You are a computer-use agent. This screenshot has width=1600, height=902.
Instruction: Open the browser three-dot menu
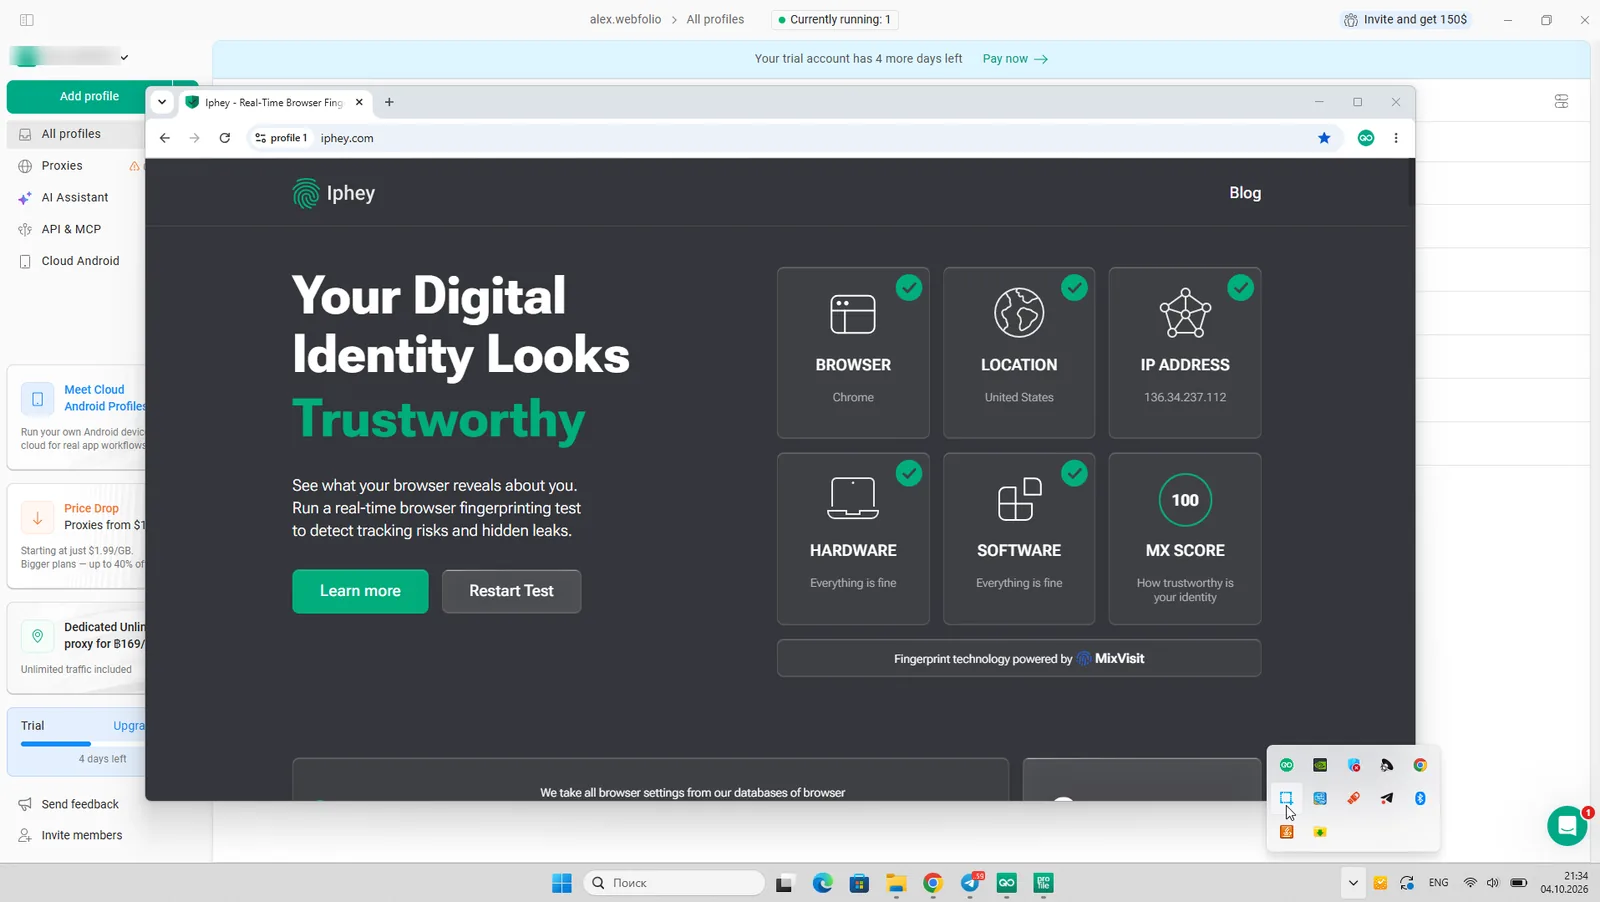tap(1396, 138)
